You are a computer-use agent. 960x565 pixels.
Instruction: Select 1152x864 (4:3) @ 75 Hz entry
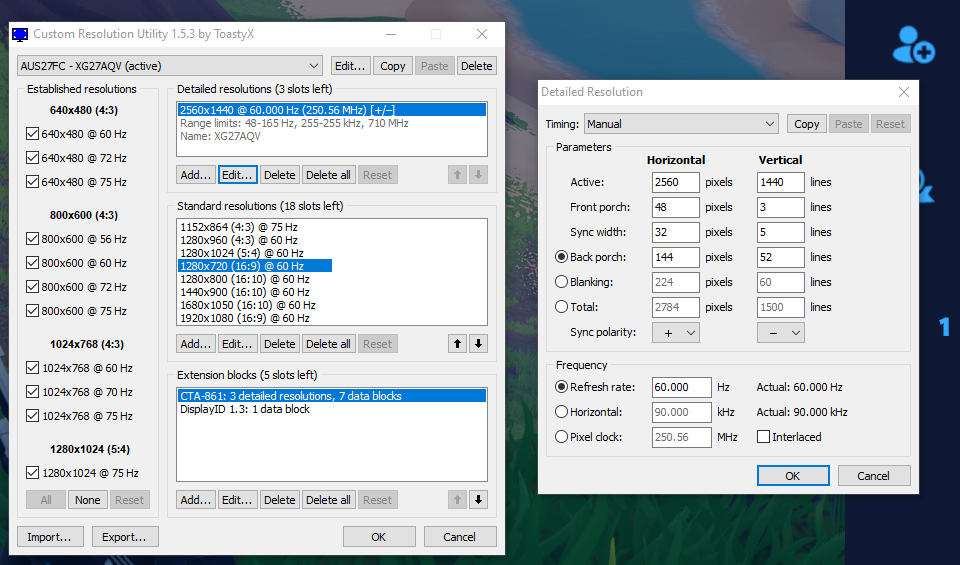[239, 227]
